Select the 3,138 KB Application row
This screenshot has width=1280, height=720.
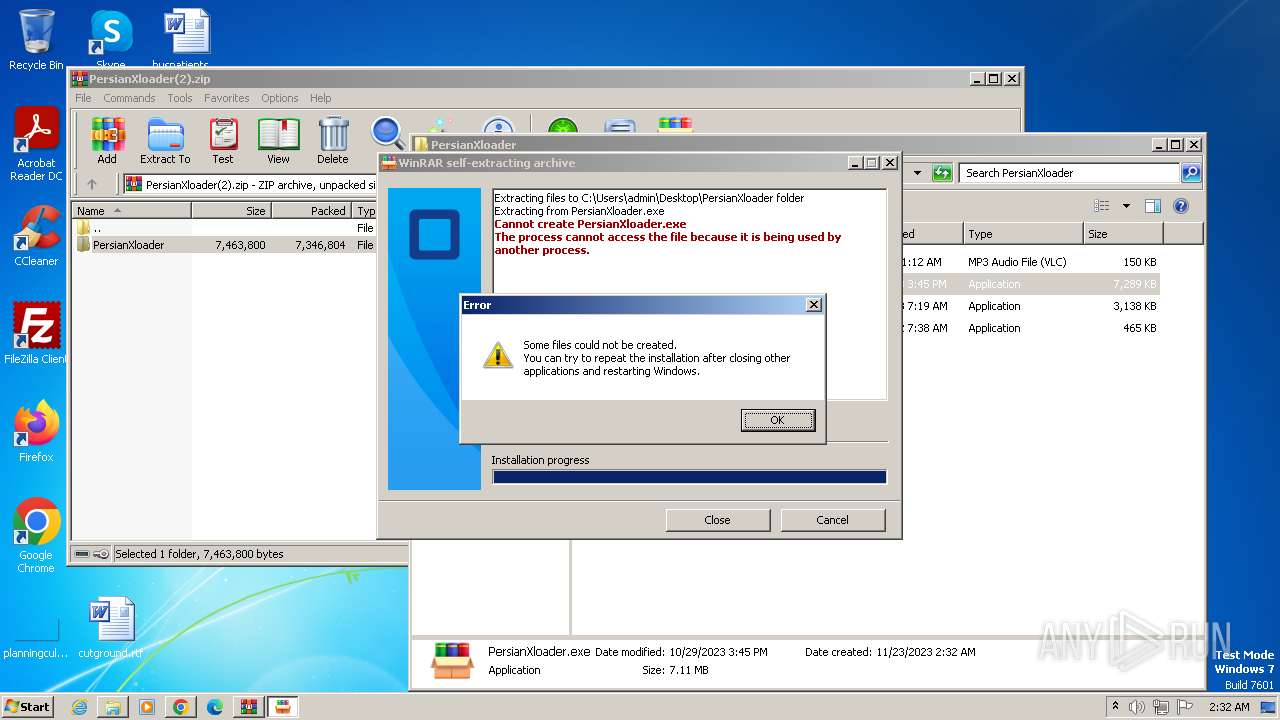pyautogui.click(x=1030, y=306)
